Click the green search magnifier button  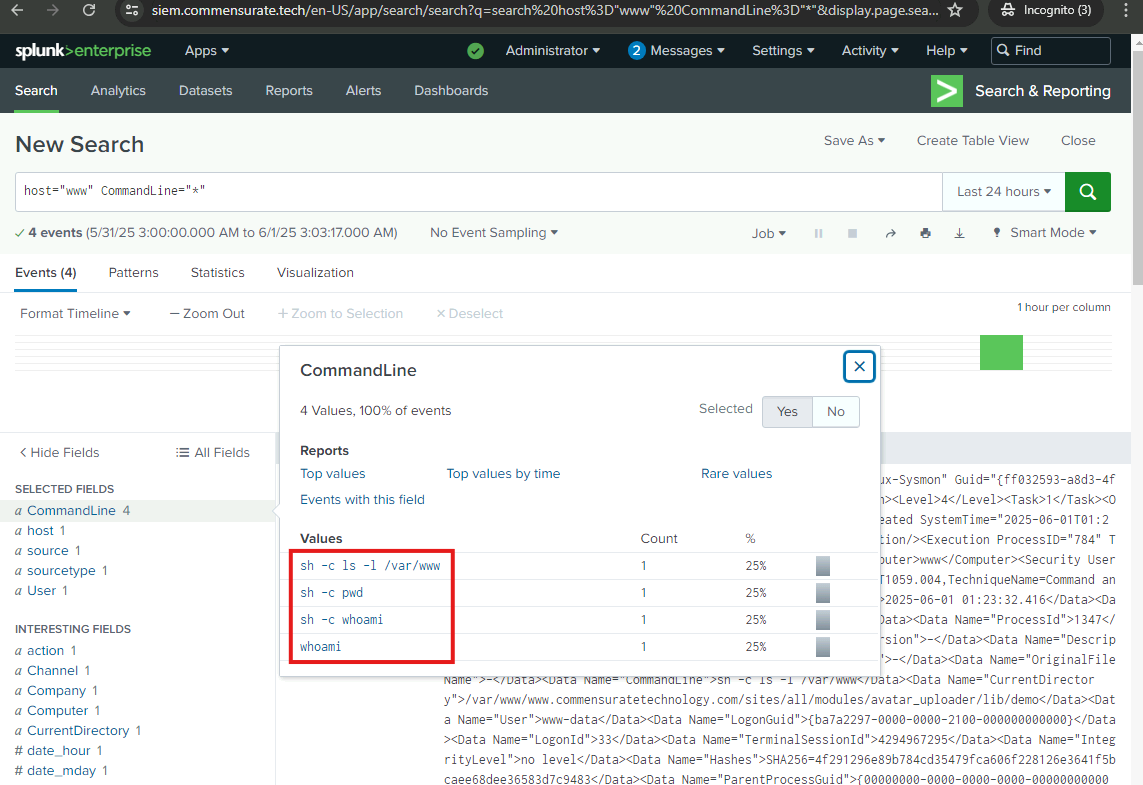[1087, 192]
